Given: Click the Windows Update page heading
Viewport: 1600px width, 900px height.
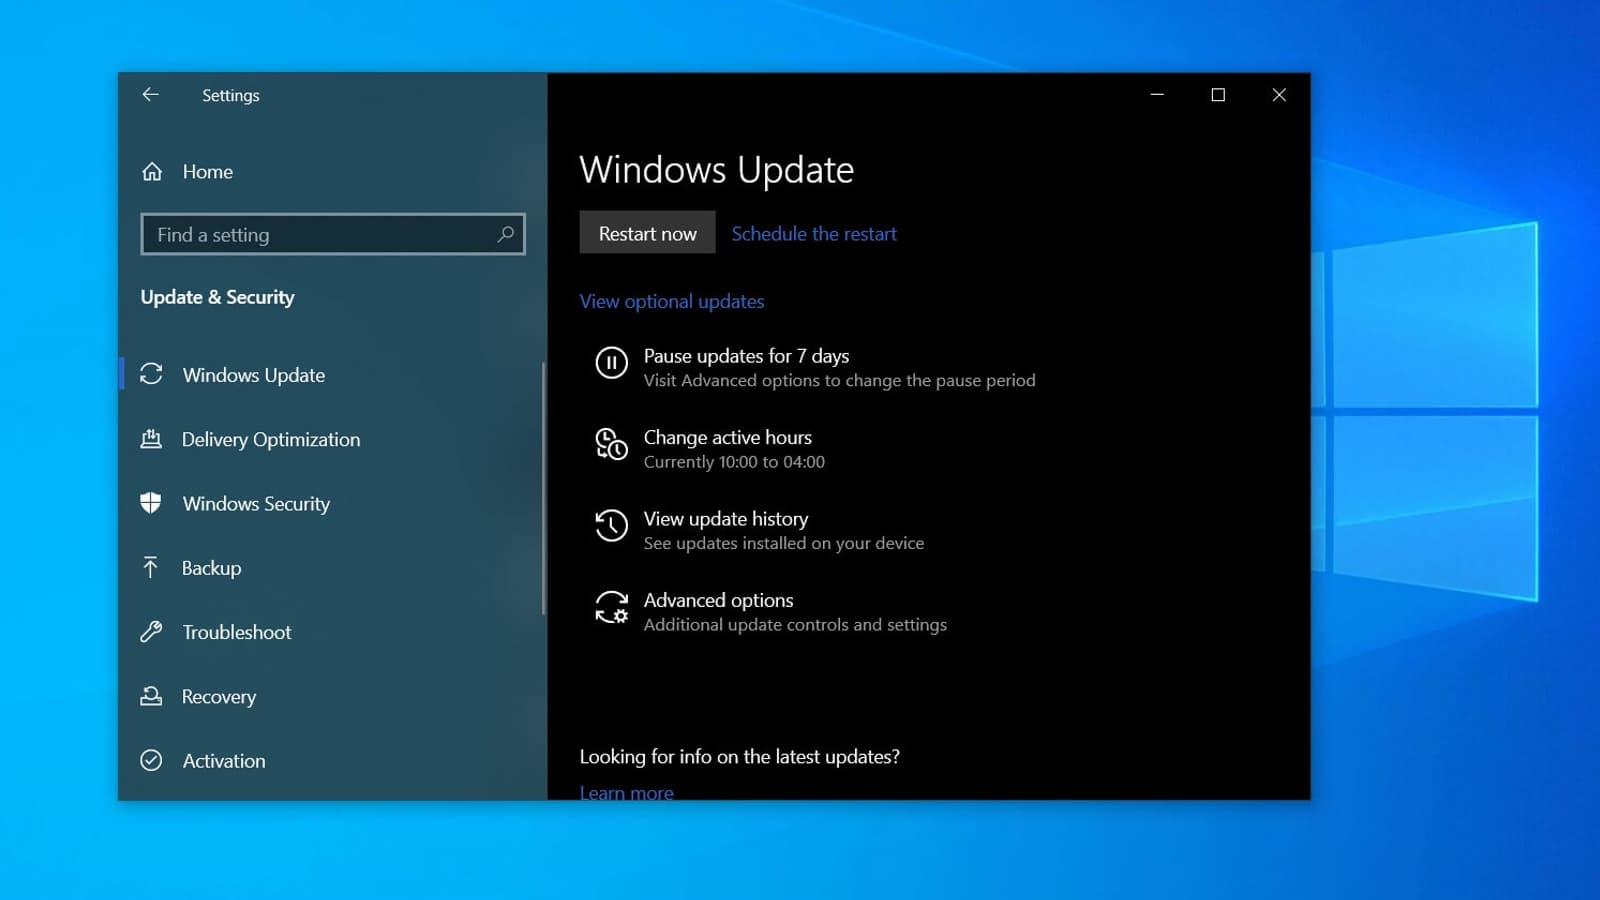Looking at the screenshot, I should (717, 170).
